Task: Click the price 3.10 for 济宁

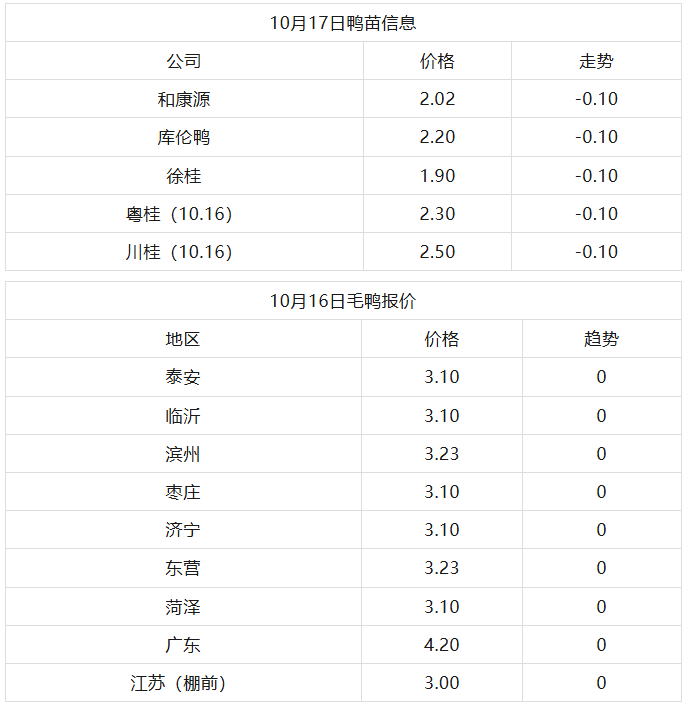Action: [x=442, y=530]
